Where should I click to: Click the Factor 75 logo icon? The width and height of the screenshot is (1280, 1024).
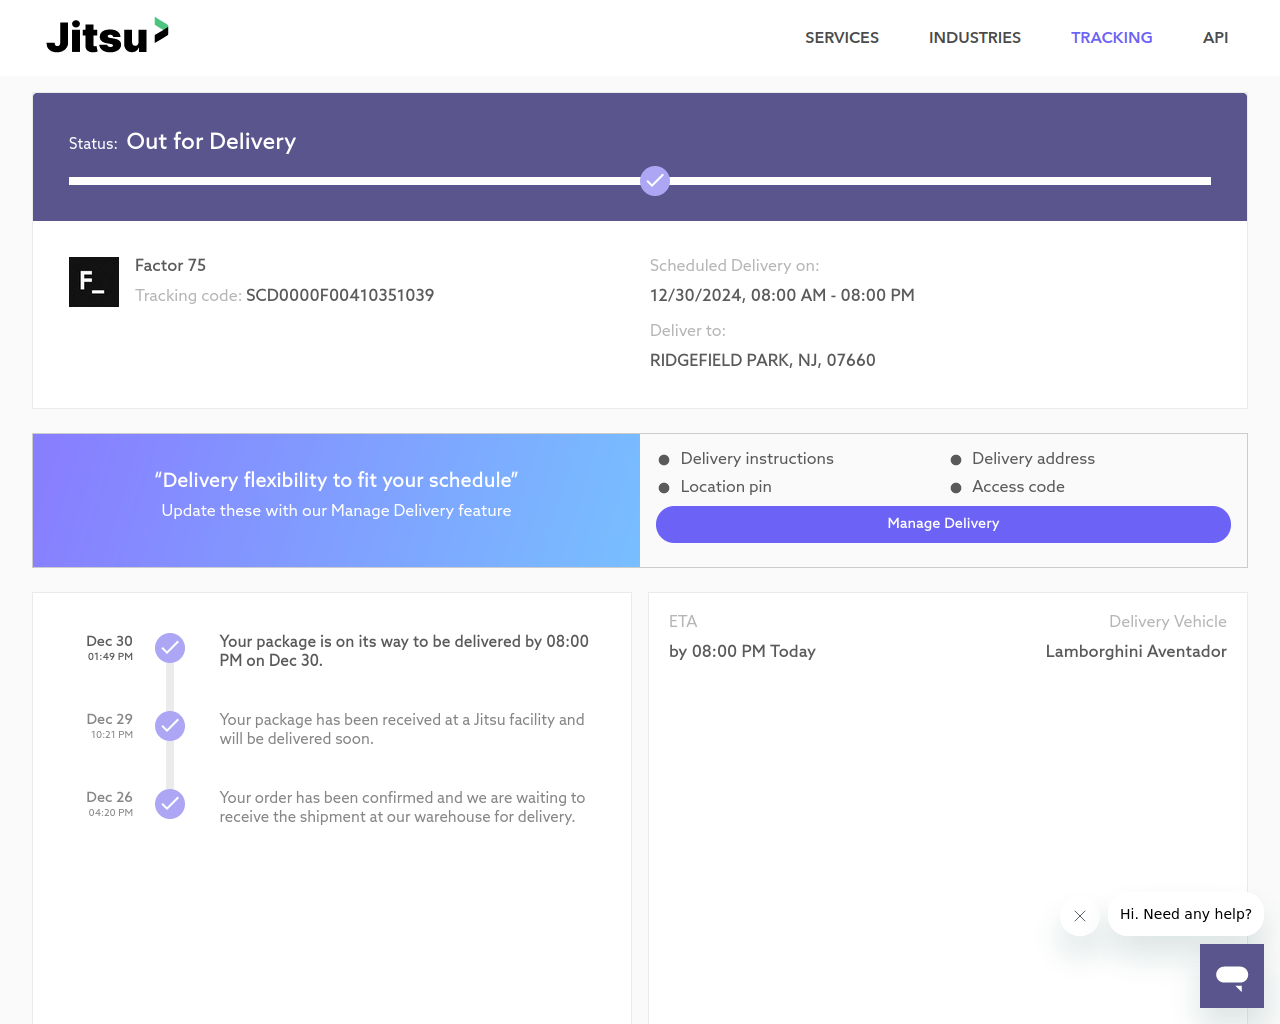[94, 282]
